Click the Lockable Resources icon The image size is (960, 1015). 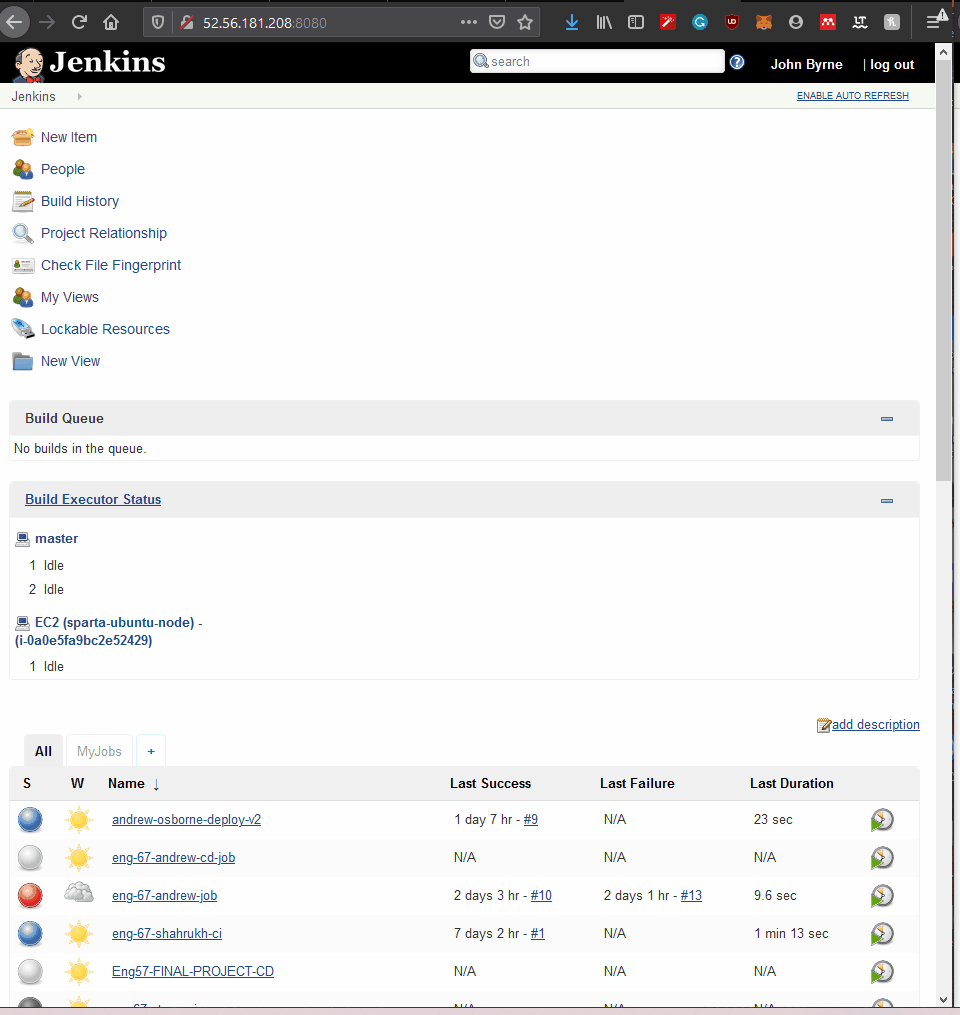tap(23, 329)
